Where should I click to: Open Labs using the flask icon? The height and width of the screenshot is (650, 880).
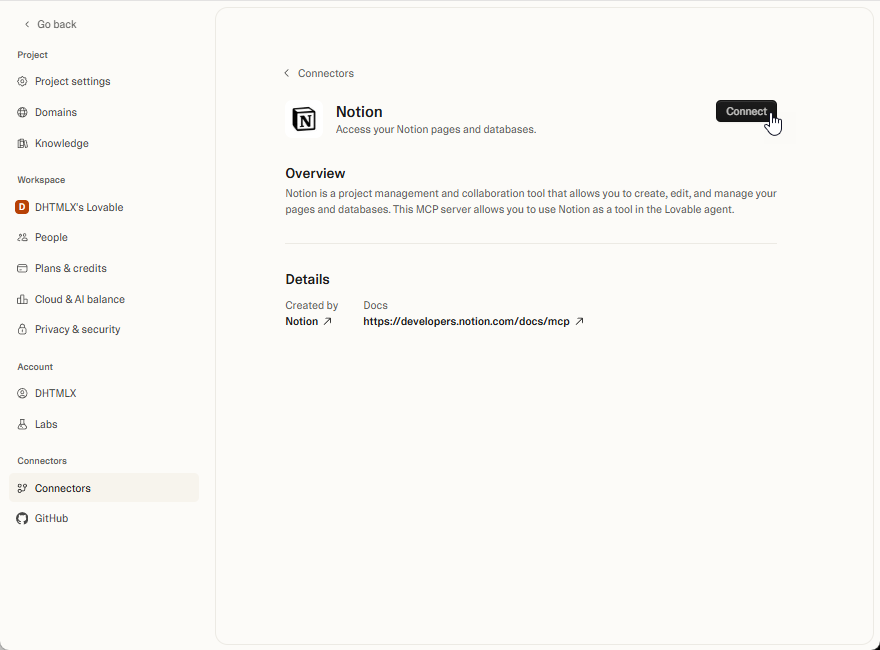(x=22, y=424)
